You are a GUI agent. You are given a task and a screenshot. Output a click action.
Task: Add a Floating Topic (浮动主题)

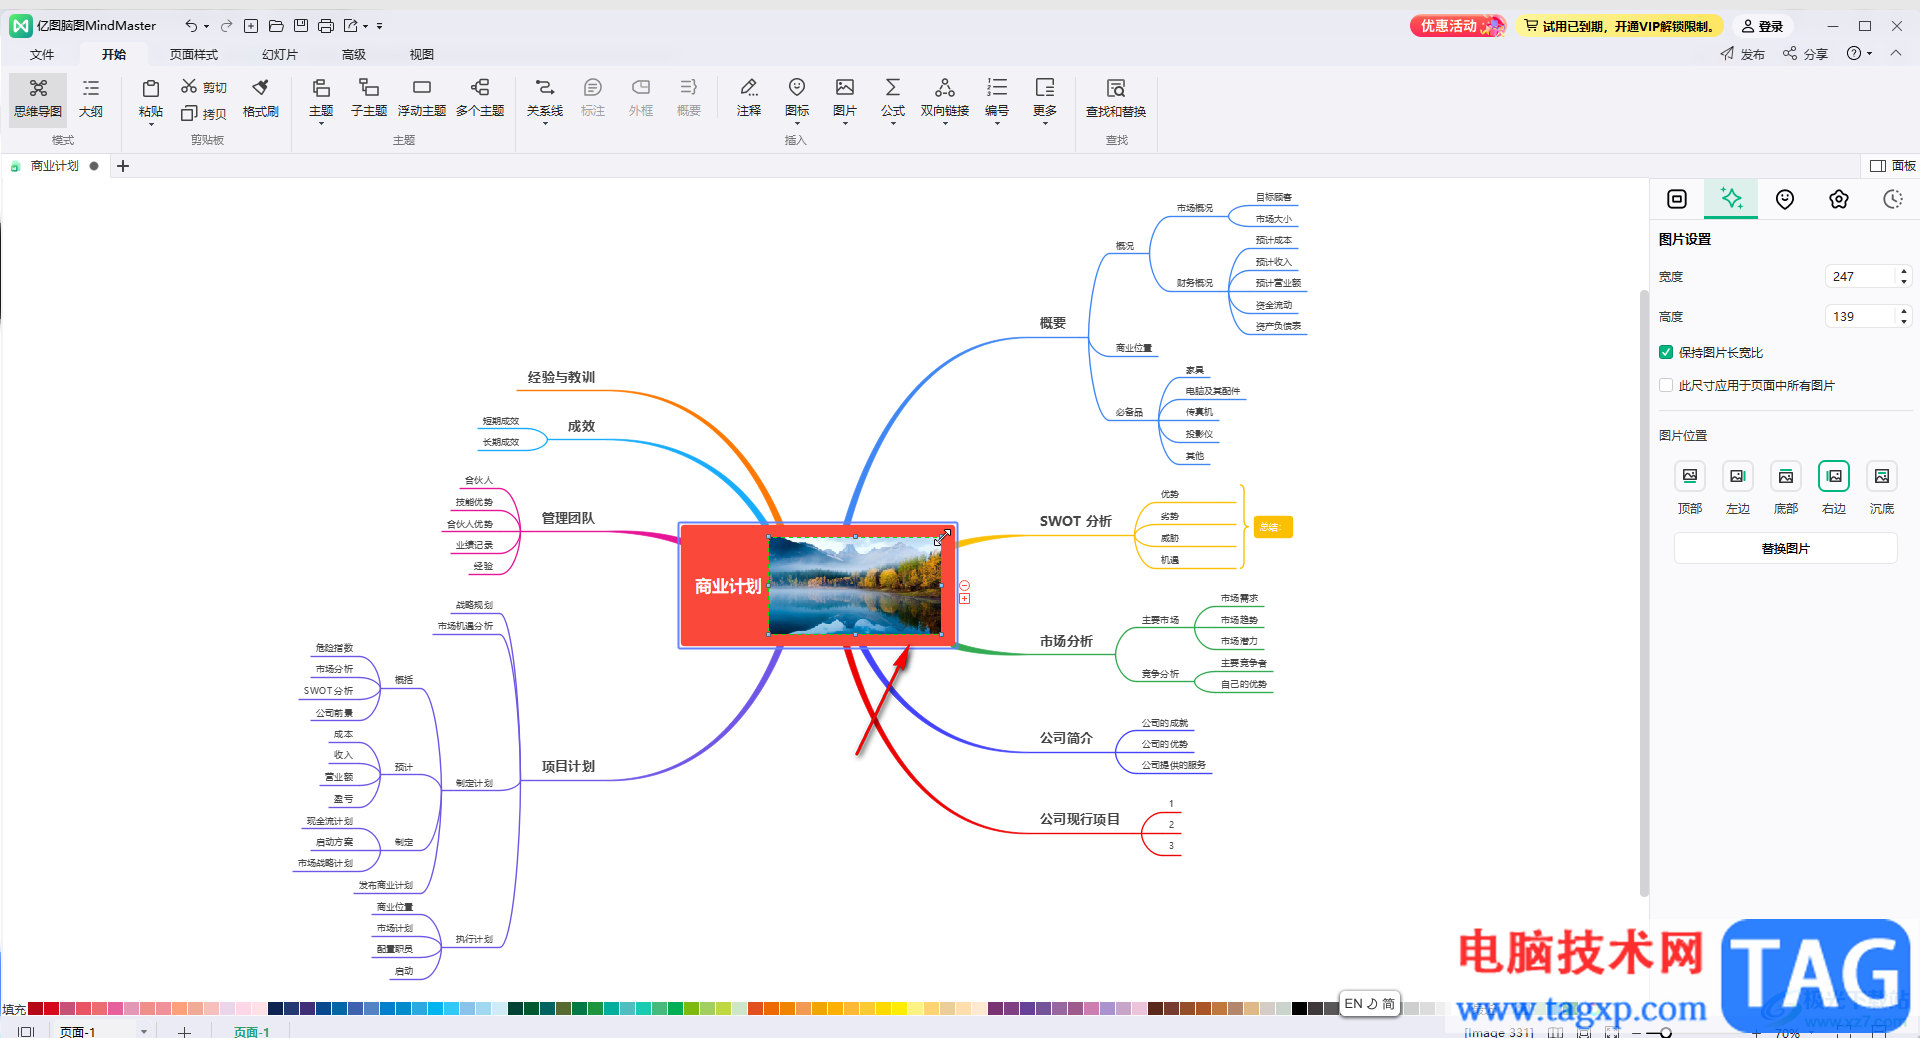coord(422,99)
